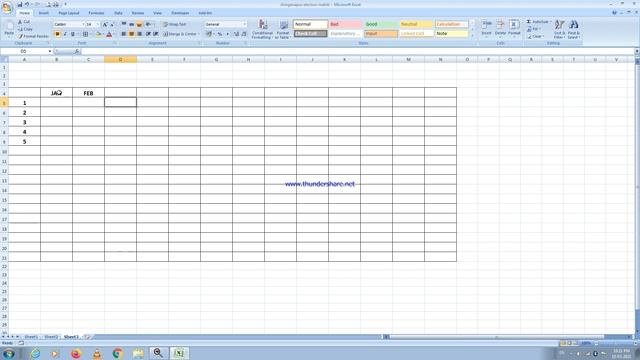Click the Insert Function fx icon
This screenshot has width=640, height=360.
coord(77,51)
